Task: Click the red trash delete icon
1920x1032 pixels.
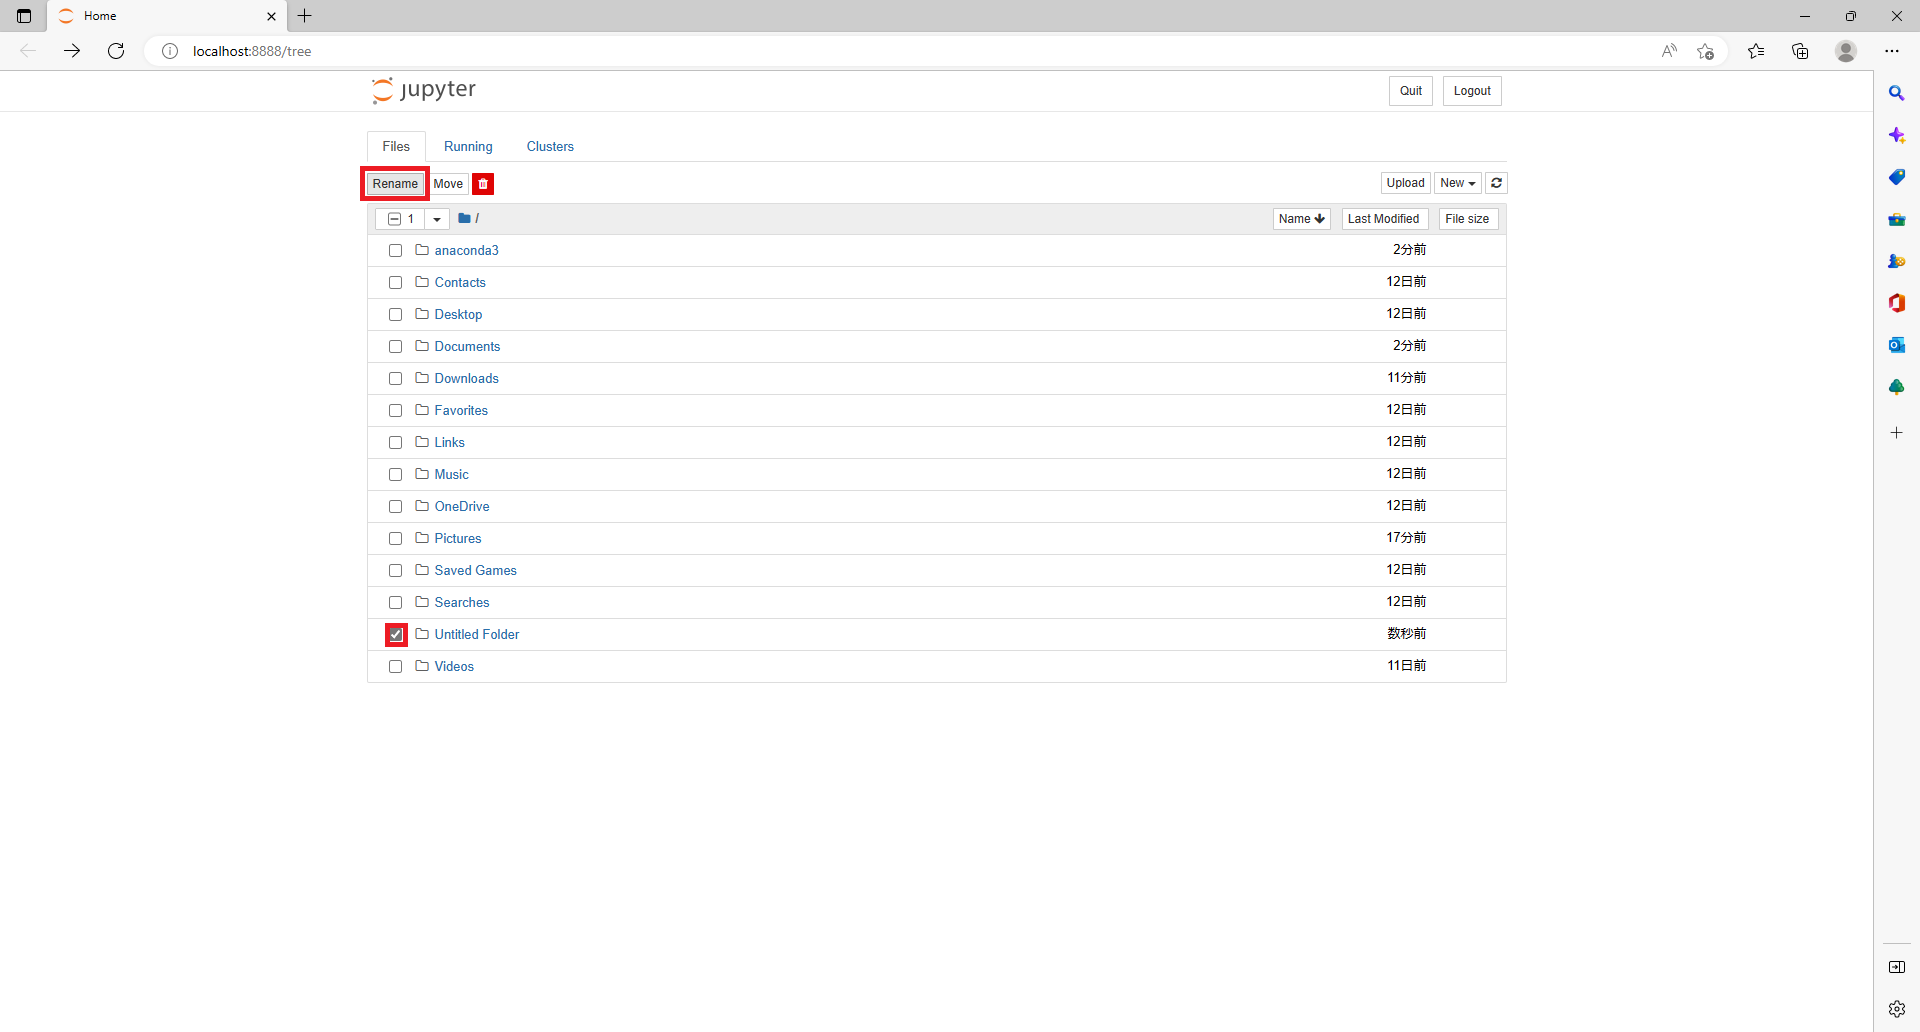Action: (483, 184)
